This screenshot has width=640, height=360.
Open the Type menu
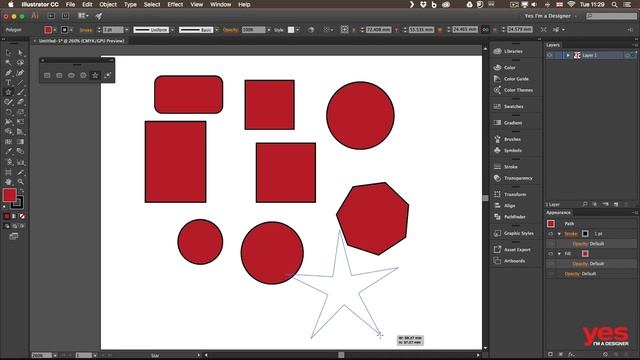[130, 4]
